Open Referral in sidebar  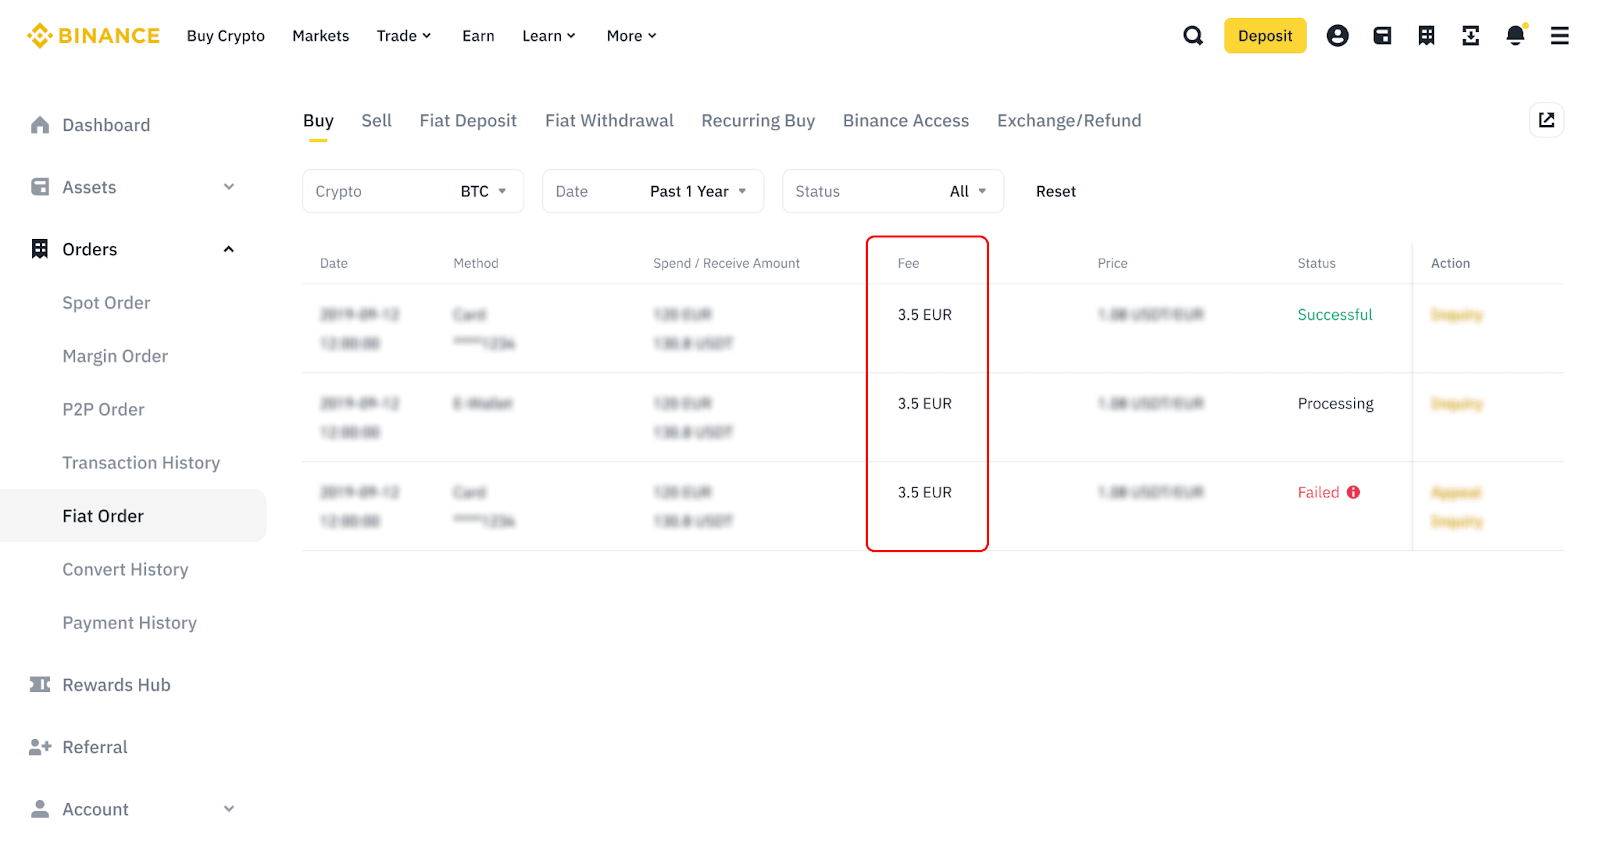(95, 747)
